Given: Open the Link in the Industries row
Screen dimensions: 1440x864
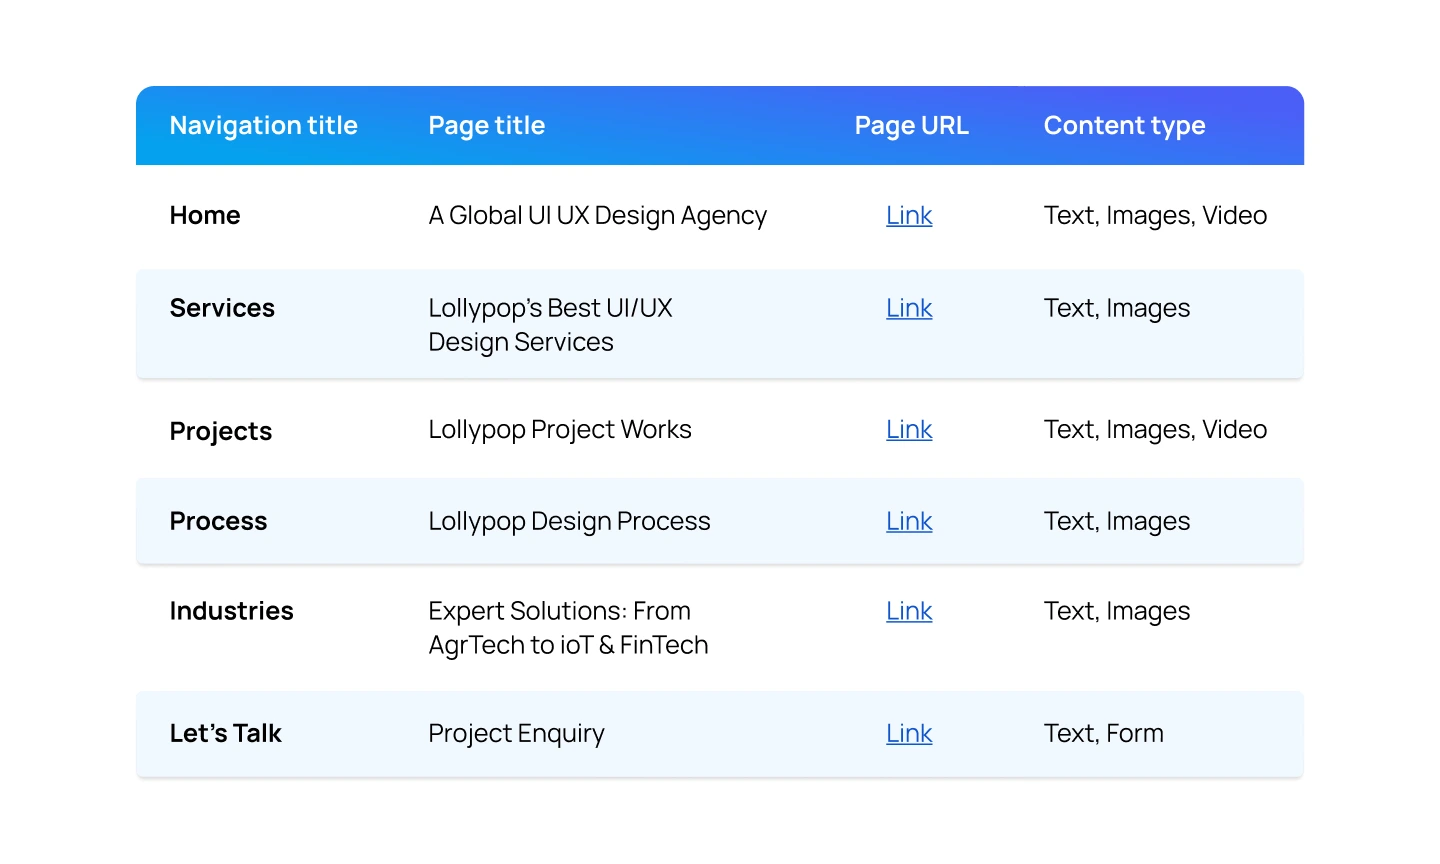Looking at the screenshot, I should (x=909, y=612).
